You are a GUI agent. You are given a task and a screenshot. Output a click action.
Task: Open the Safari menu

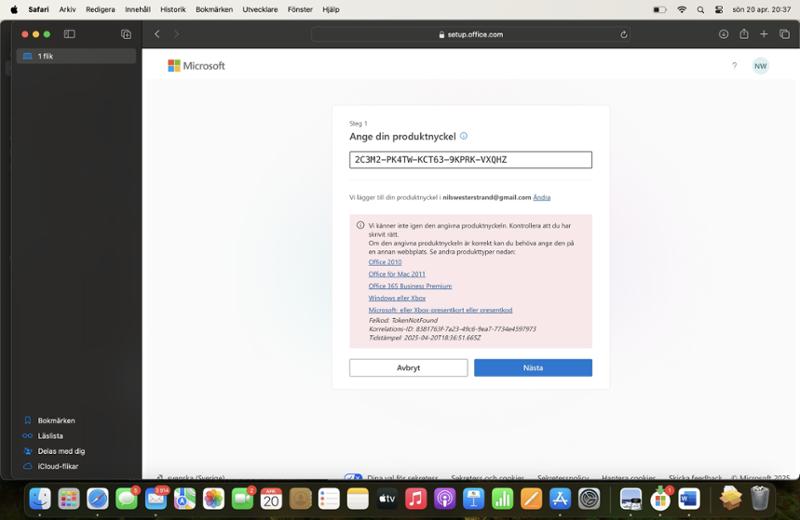point(39,9)
